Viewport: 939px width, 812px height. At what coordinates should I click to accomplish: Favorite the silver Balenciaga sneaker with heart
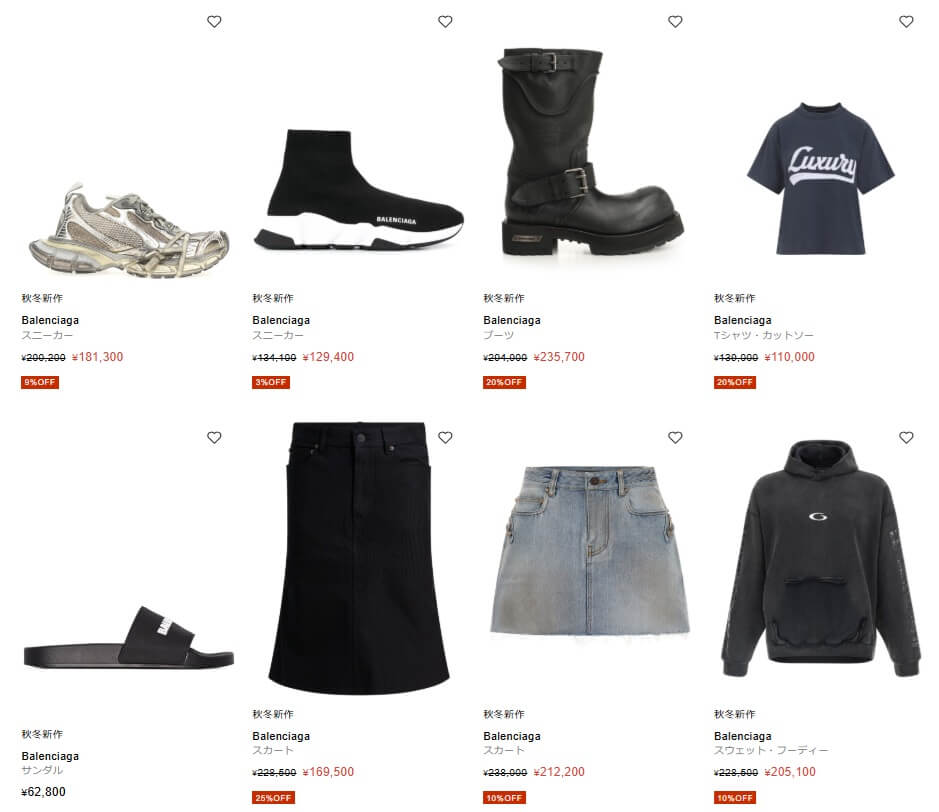coord(214,22)
